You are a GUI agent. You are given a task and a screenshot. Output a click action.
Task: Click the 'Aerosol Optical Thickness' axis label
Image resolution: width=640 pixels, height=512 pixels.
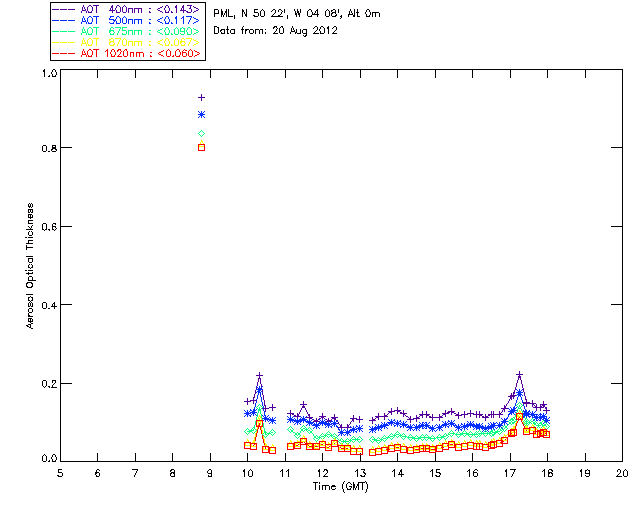click(x=30, y=266)
